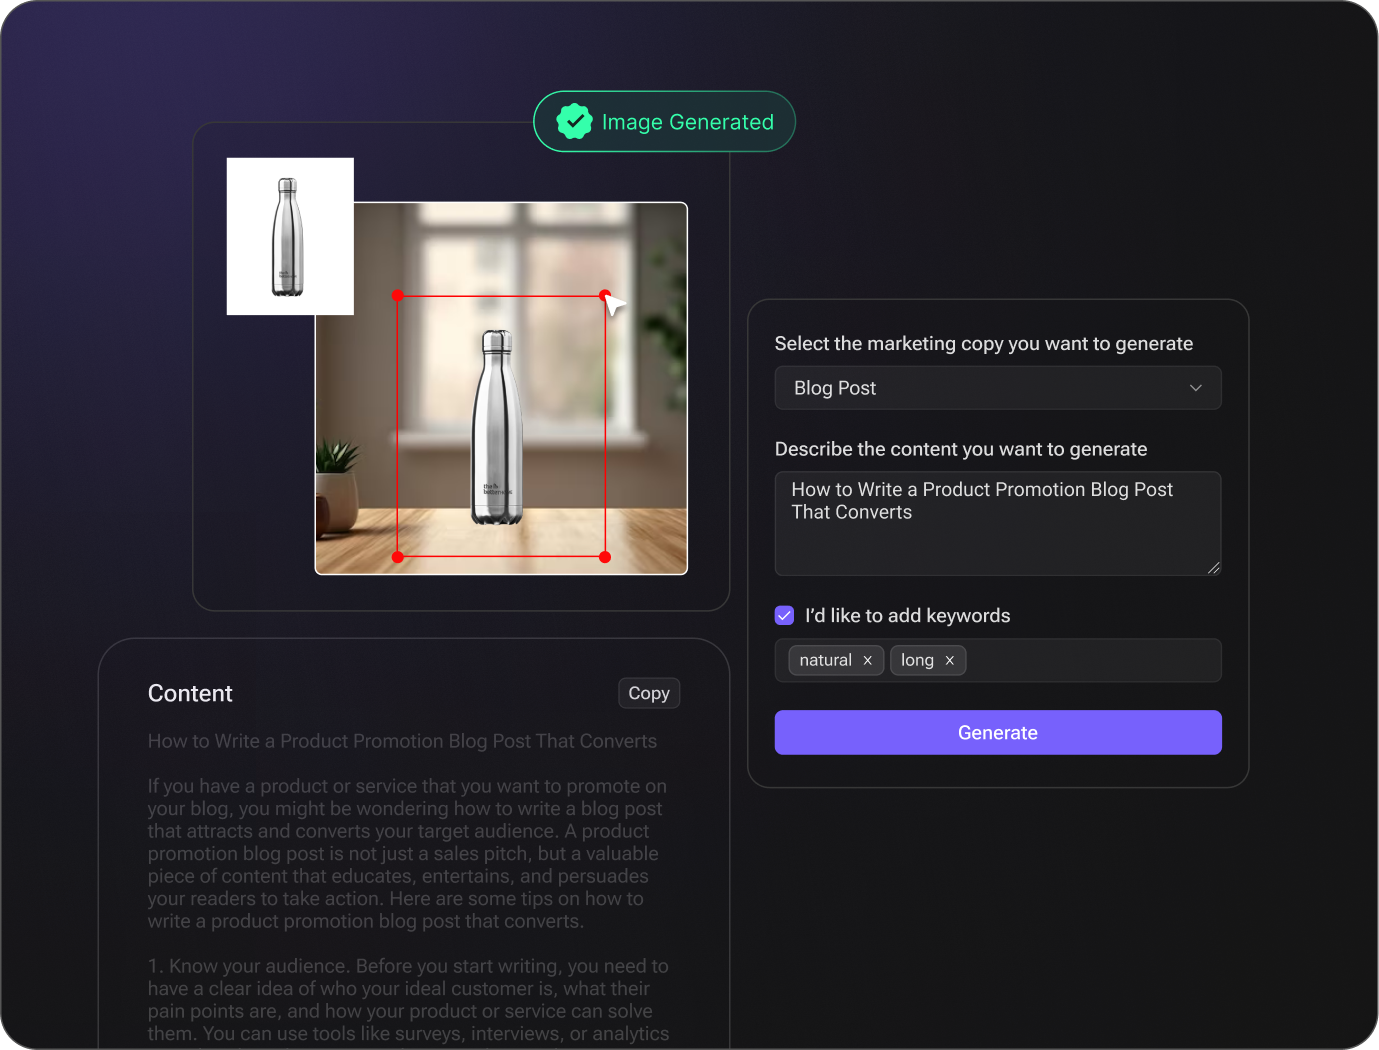
Task: Copy the generated content
Action: coord(649,693)
